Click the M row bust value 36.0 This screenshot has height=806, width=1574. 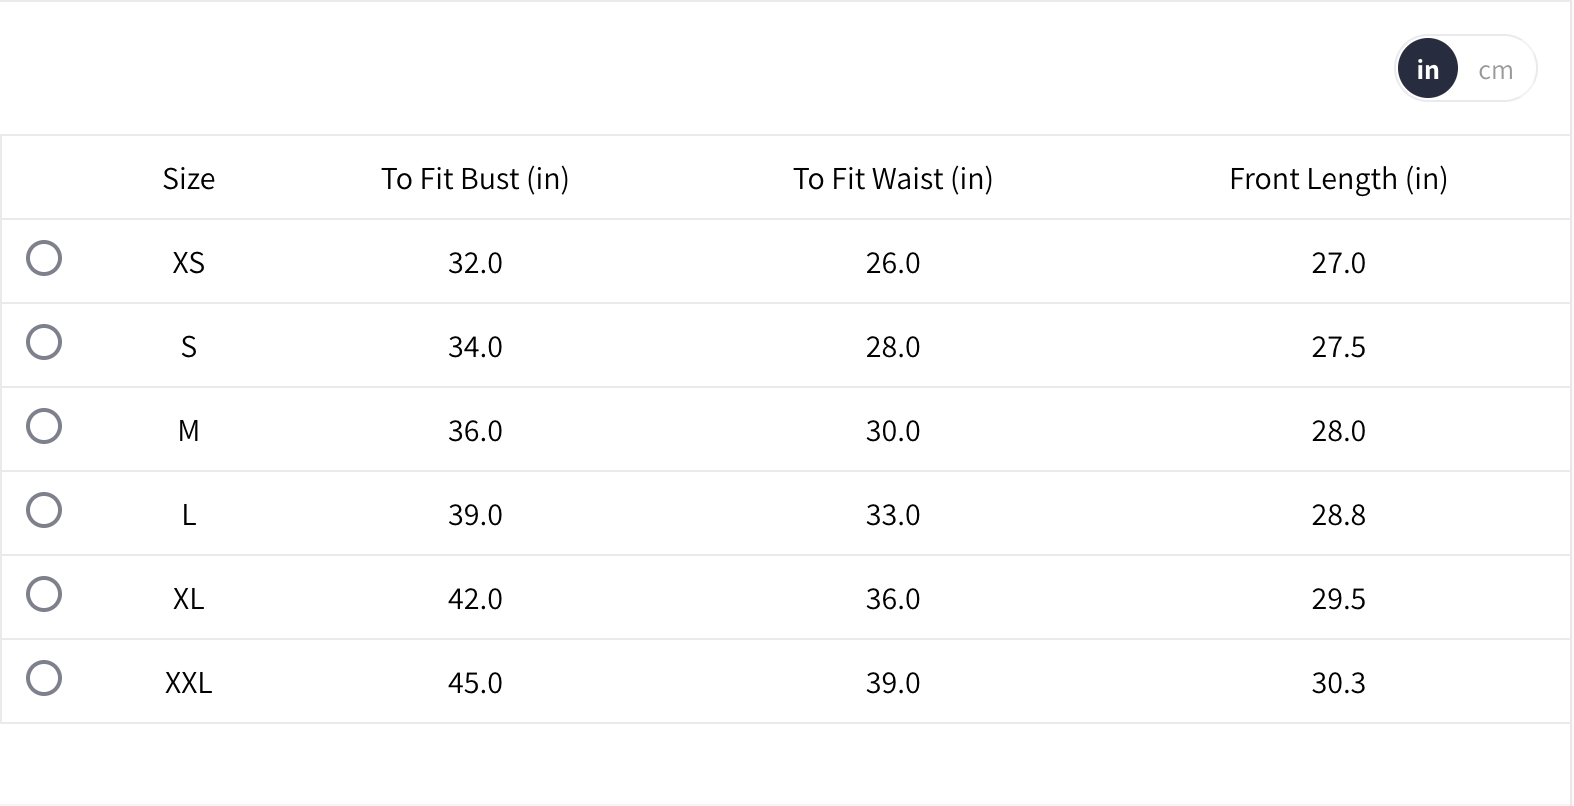(x=475, y=431)
